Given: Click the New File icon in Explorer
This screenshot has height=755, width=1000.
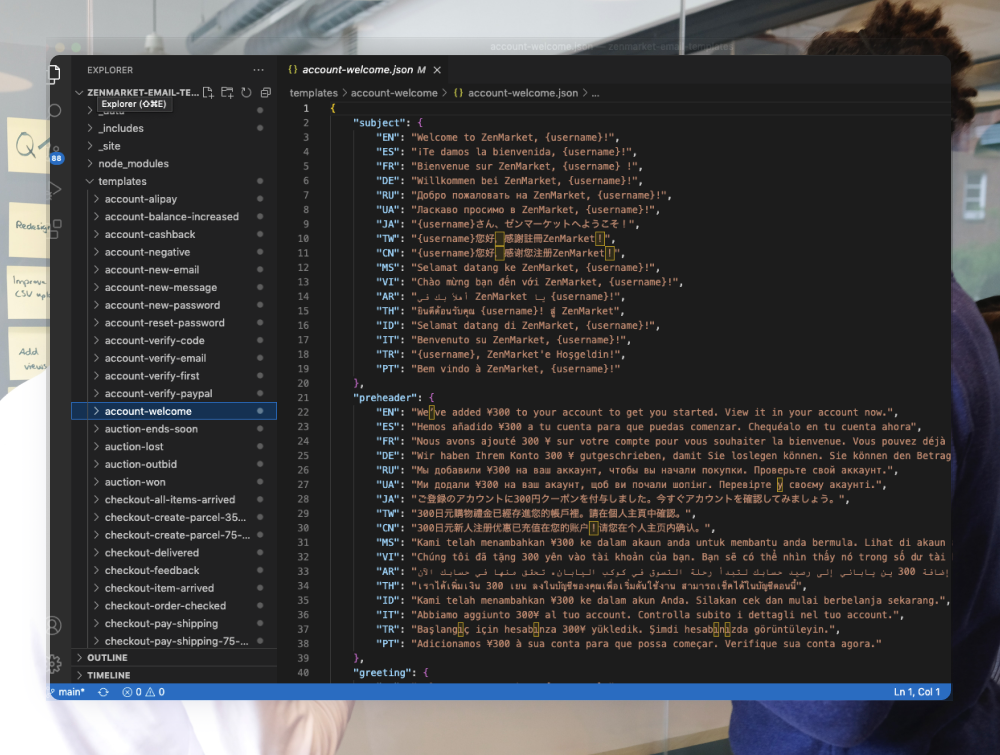Looking at the screenshot, I should pyautogui.click(x=208, y=92).
